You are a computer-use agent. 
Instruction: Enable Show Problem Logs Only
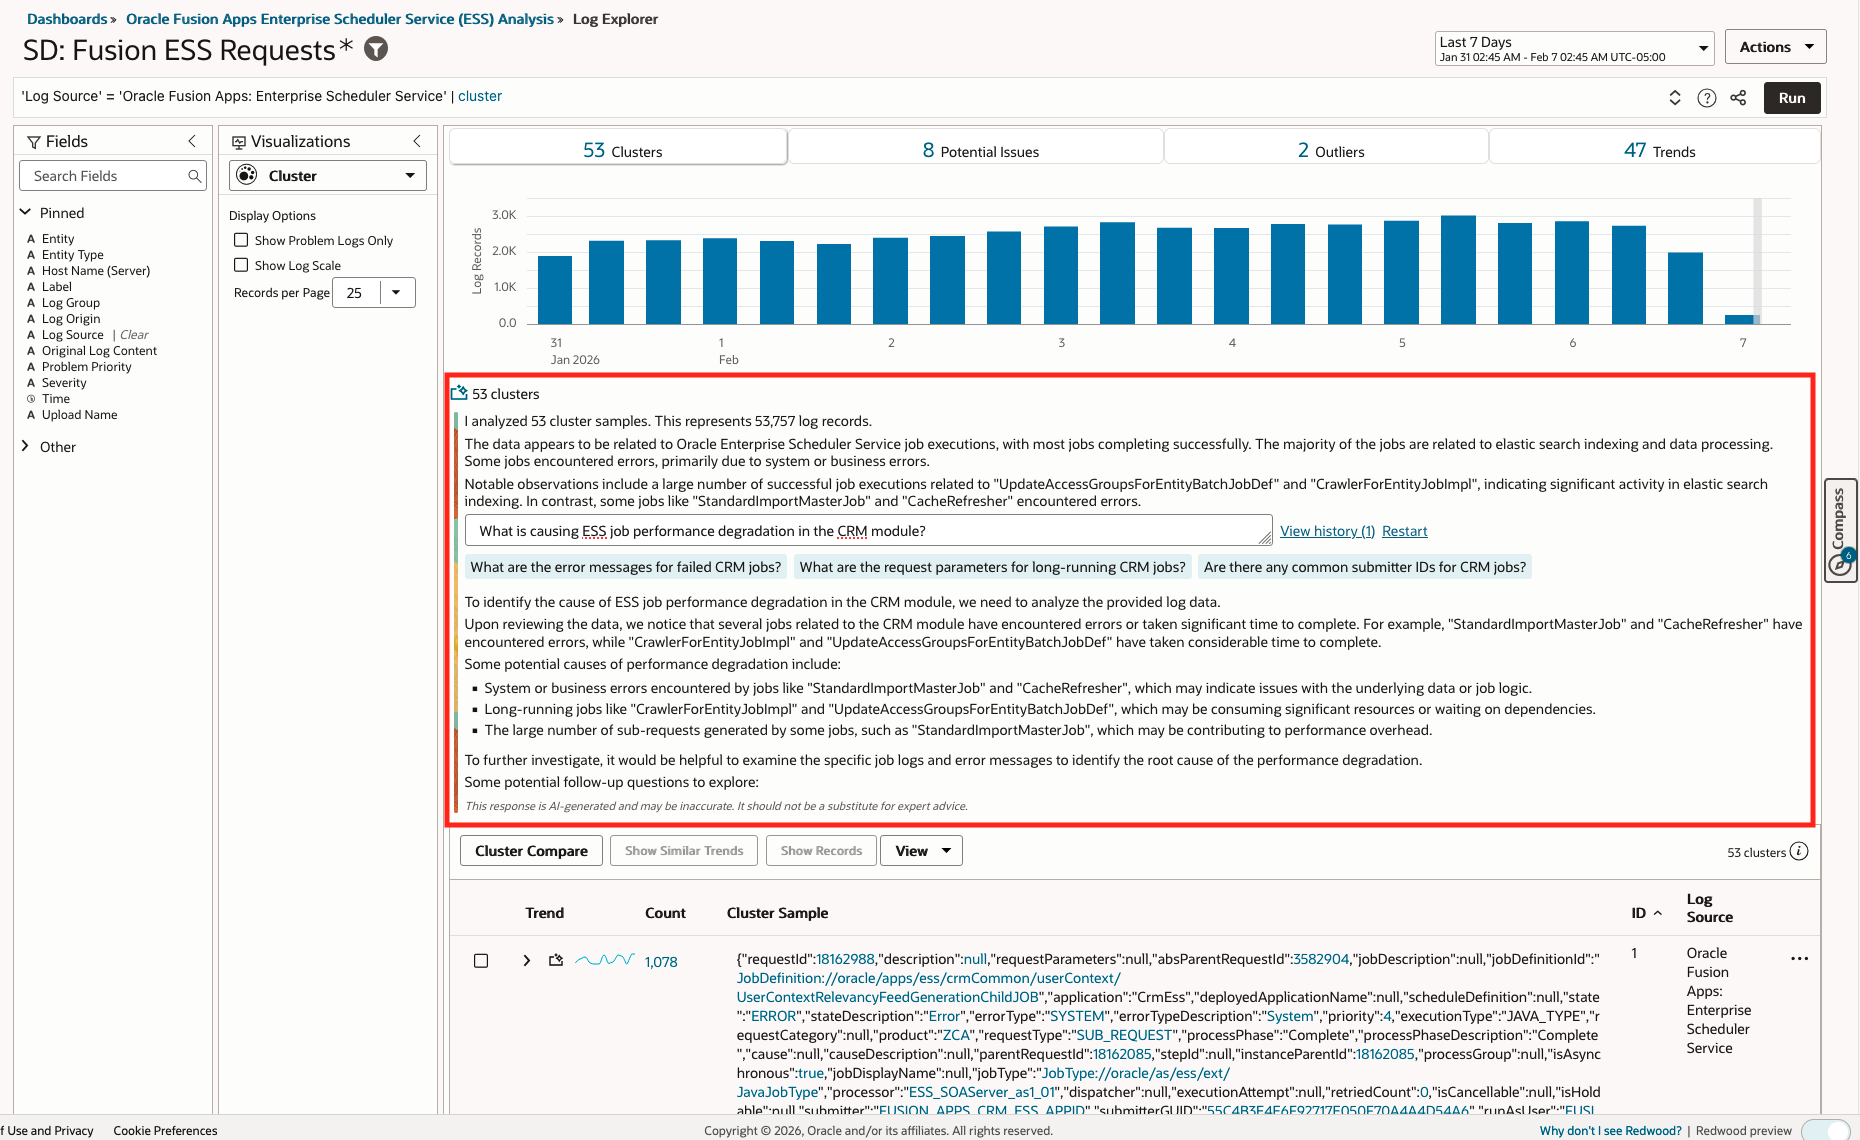tap(240, 240)
